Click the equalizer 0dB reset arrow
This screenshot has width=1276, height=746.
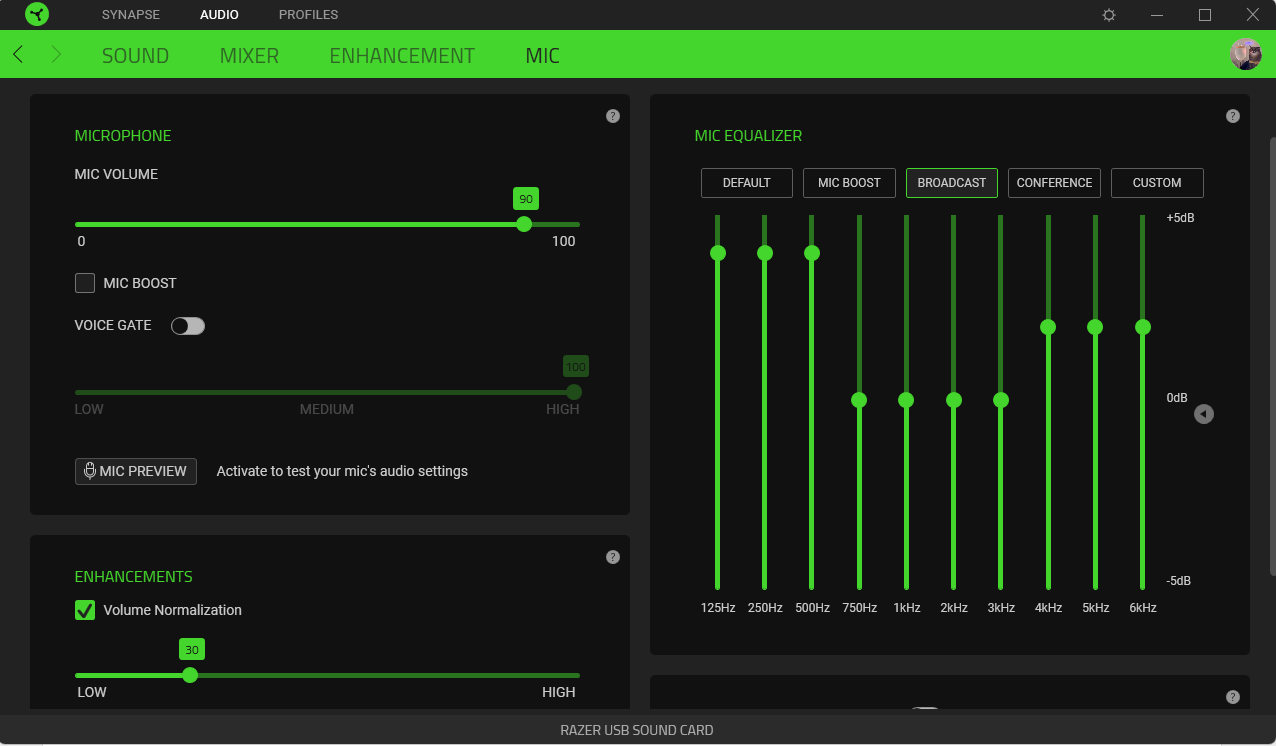pos(1204,414)
